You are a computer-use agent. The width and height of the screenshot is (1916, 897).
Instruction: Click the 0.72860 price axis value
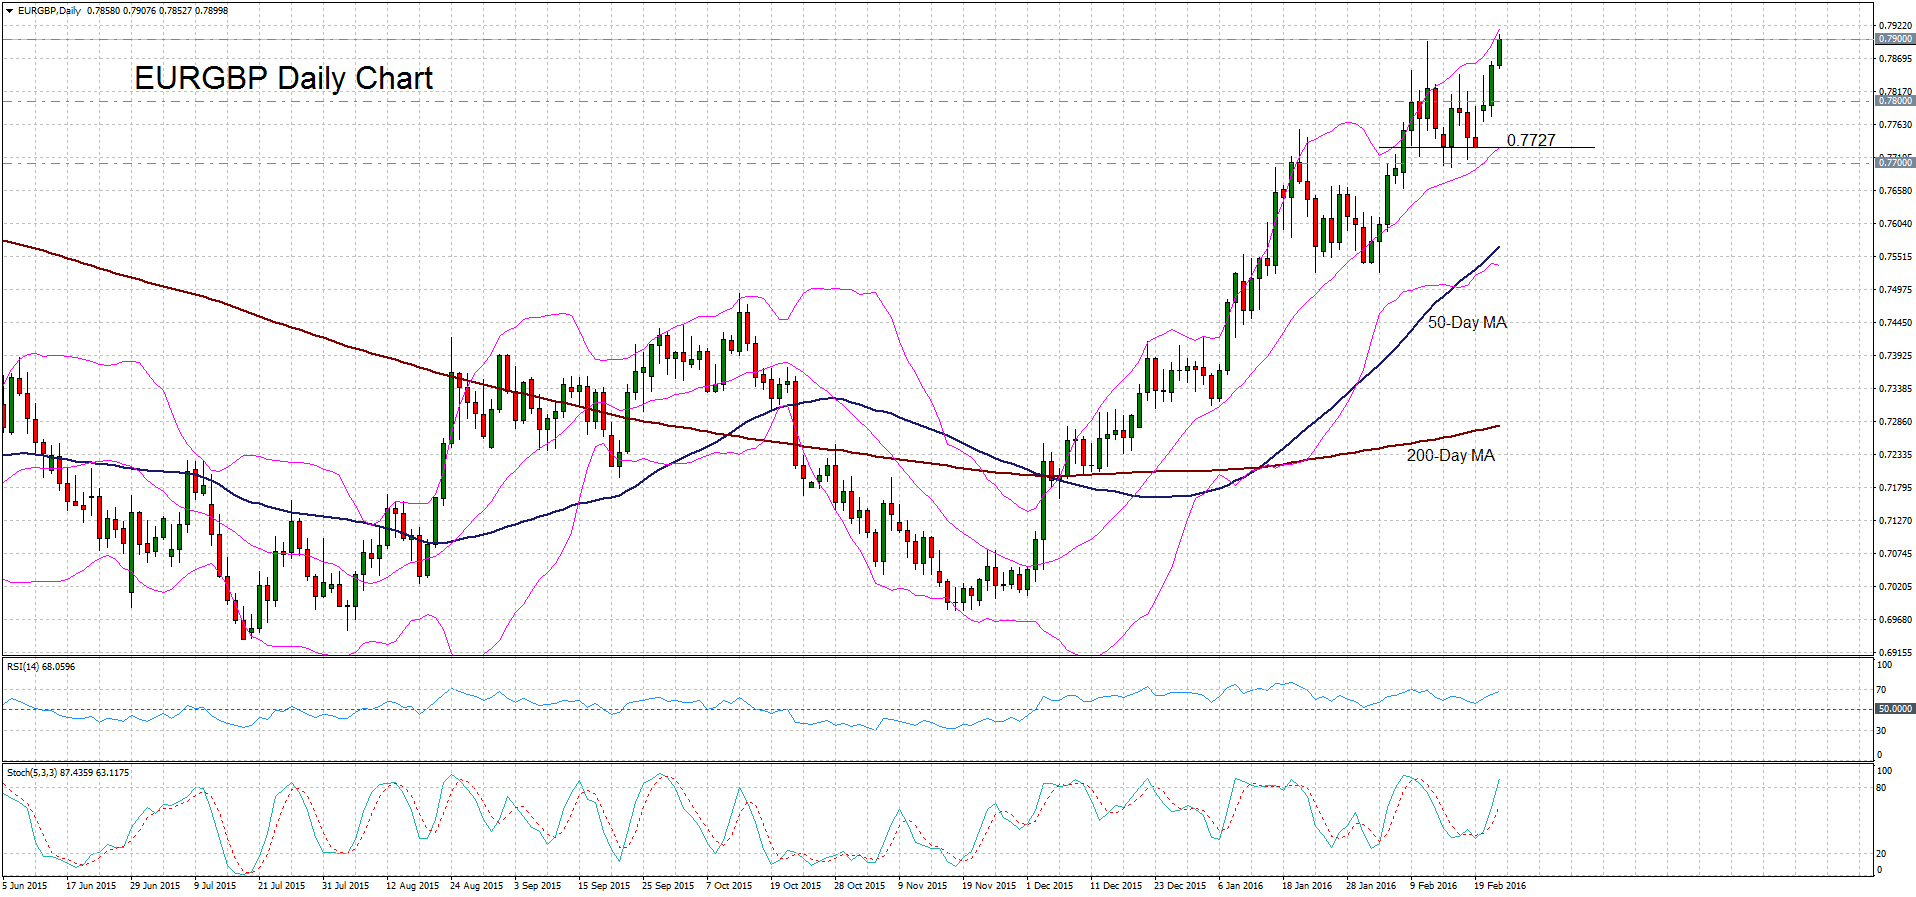coord(1895,422)
